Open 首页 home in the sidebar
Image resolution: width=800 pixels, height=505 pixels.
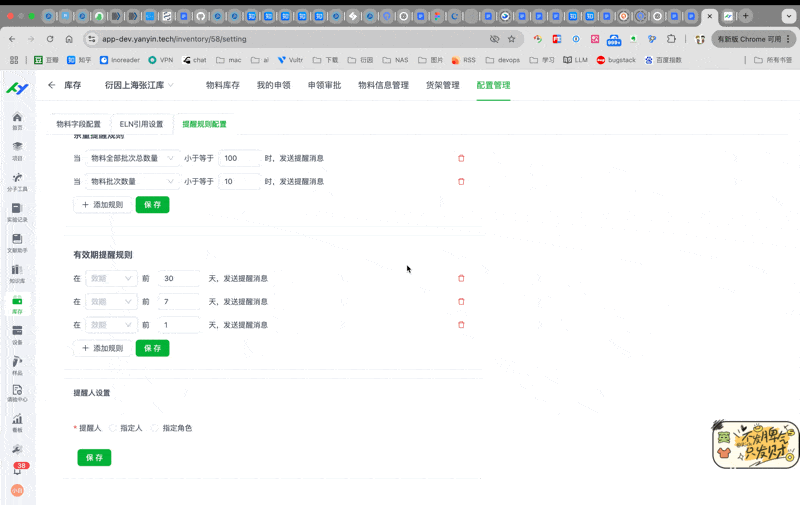pos(17,121)
